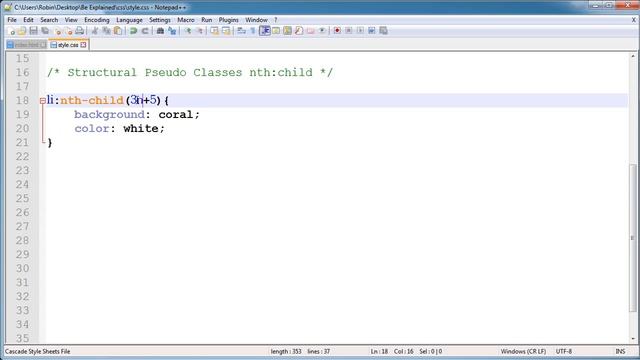This screenshot has height=360, width=640.
Task: Close current document via menu bar X
Action: coord(633,20)
